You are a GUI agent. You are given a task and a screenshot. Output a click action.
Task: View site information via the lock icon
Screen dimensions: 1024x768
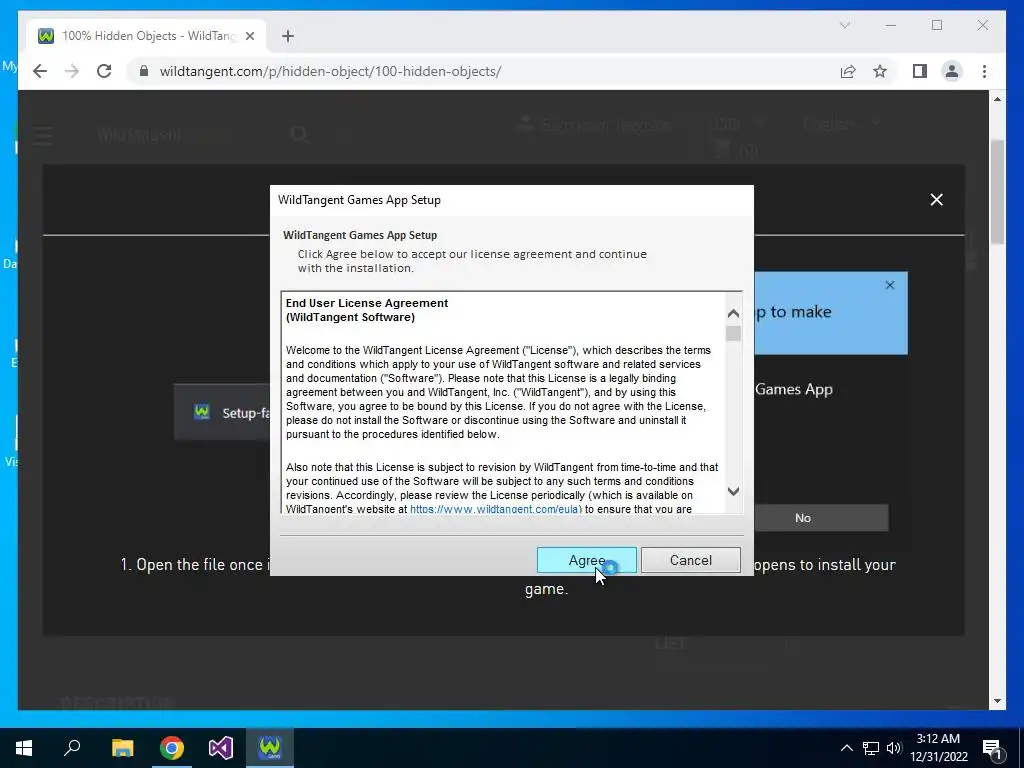point(144,71)
